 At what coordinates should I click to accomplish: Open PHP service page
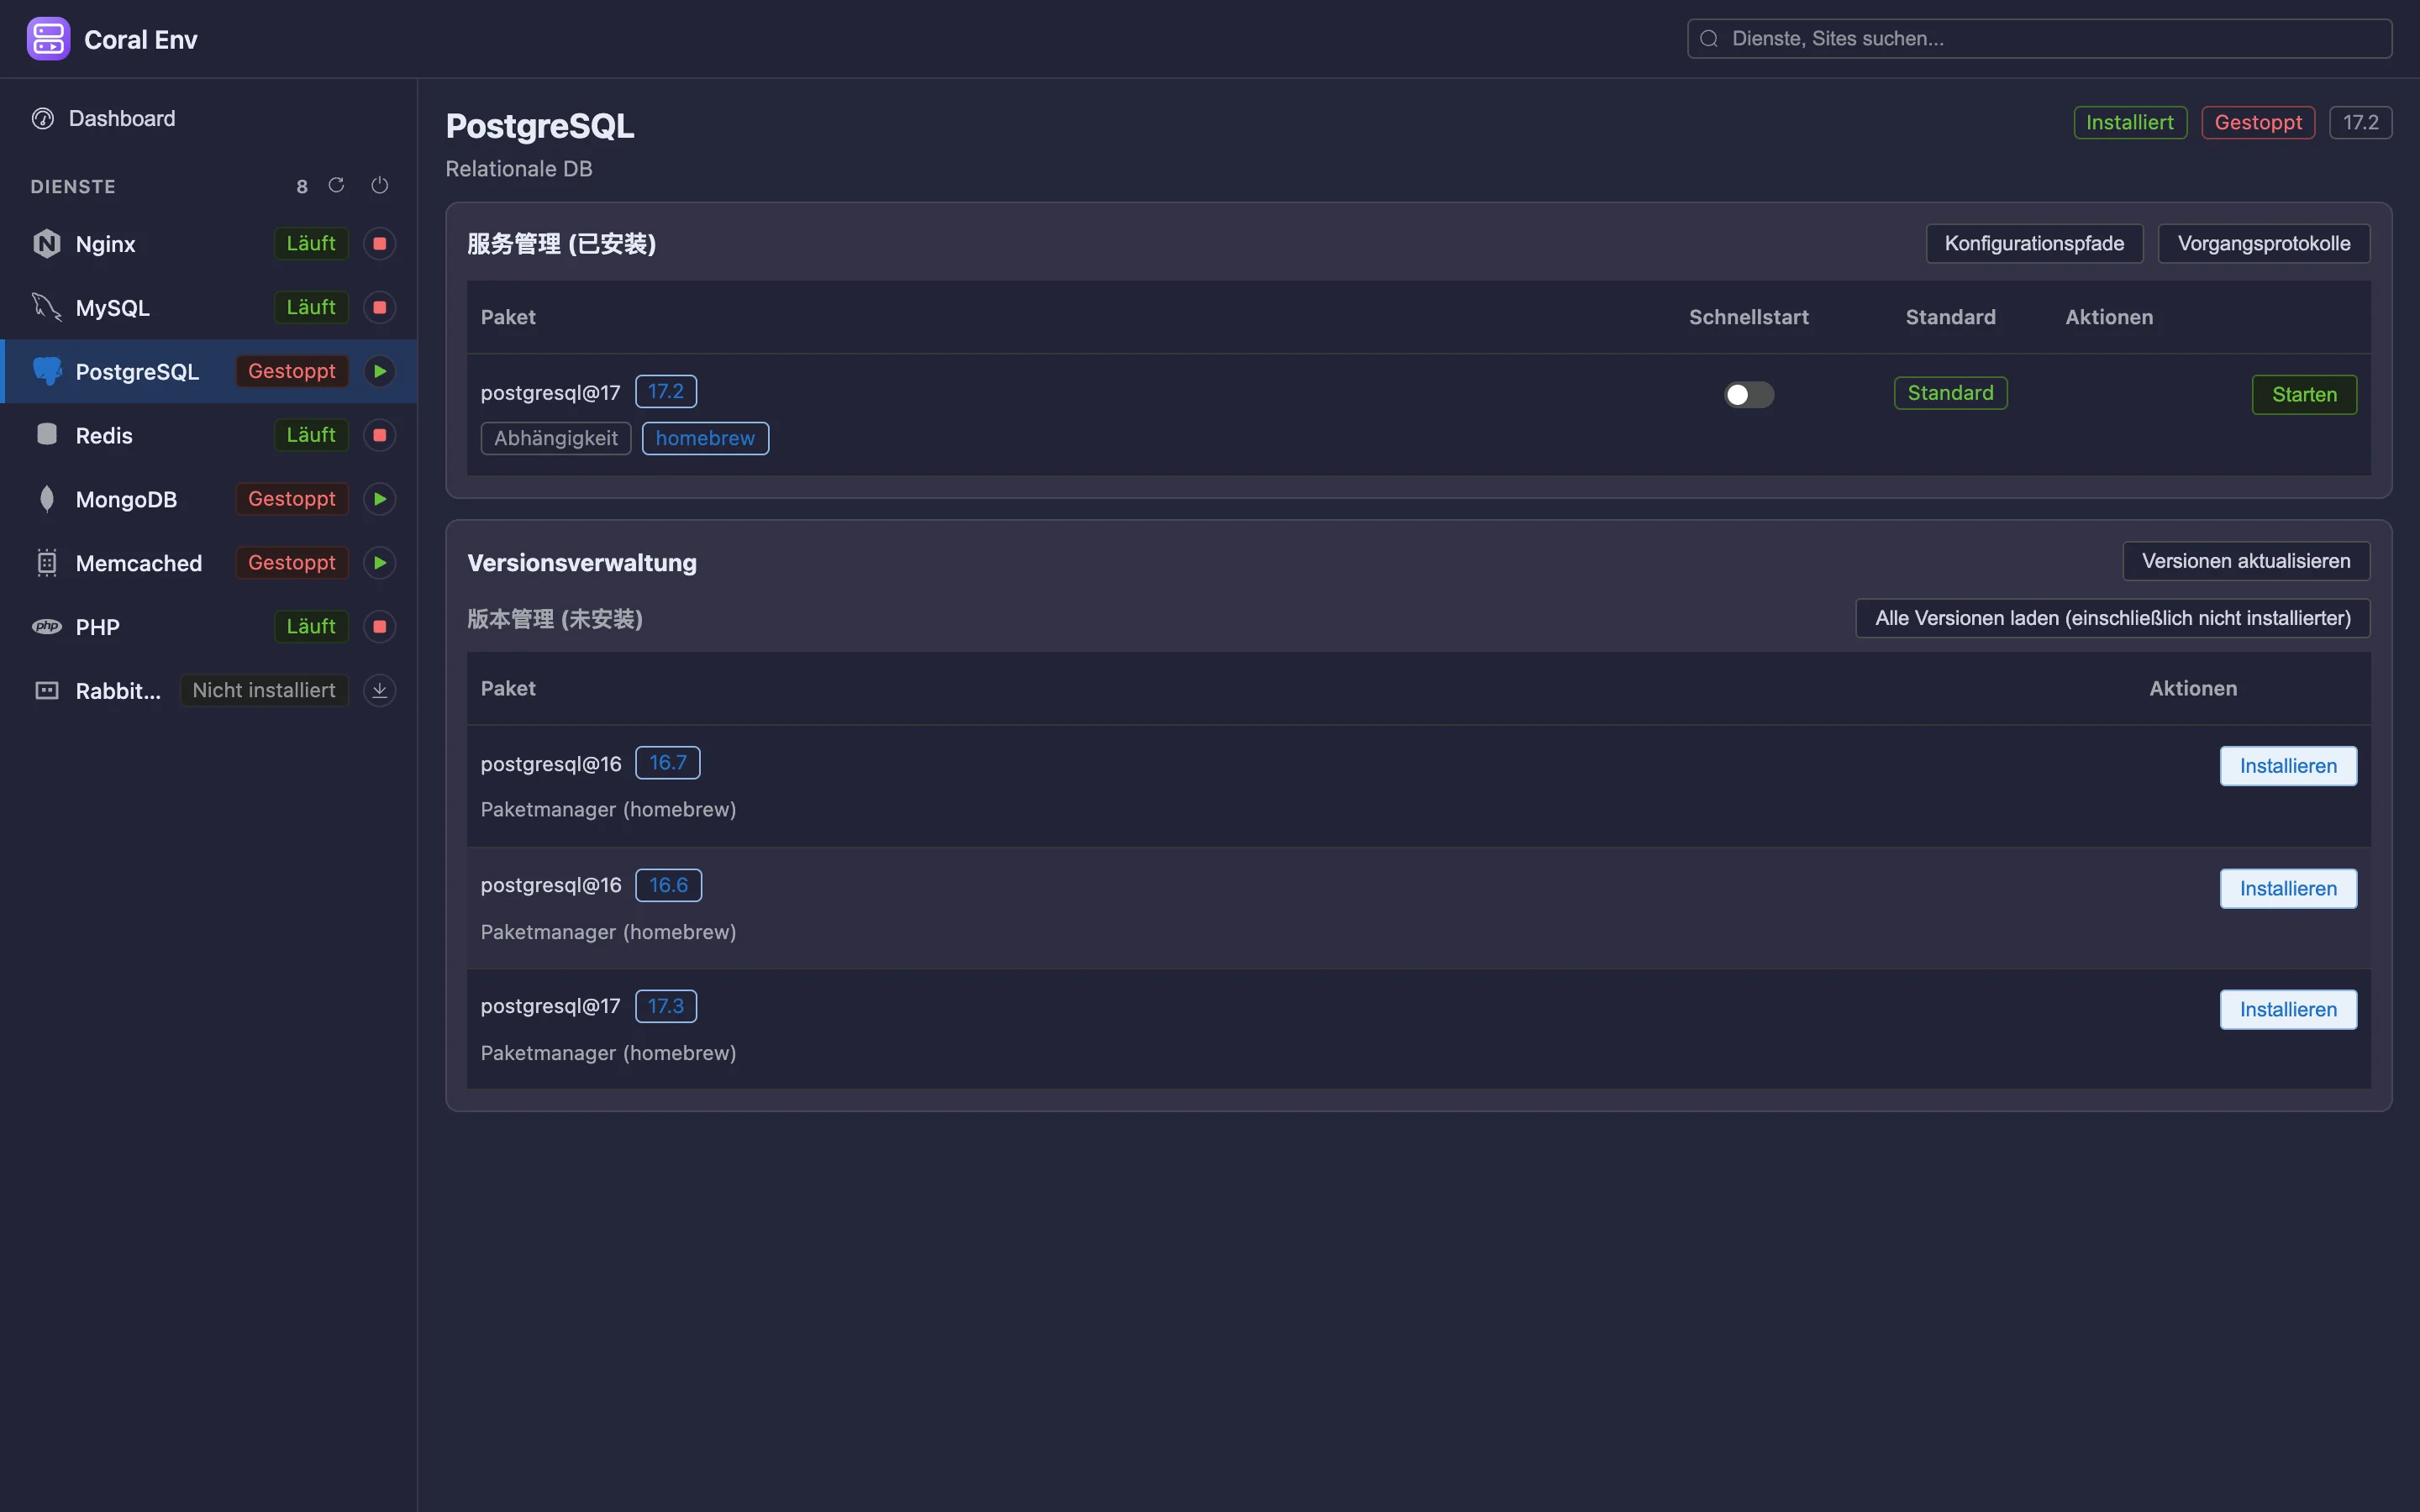tap(208, 627)
